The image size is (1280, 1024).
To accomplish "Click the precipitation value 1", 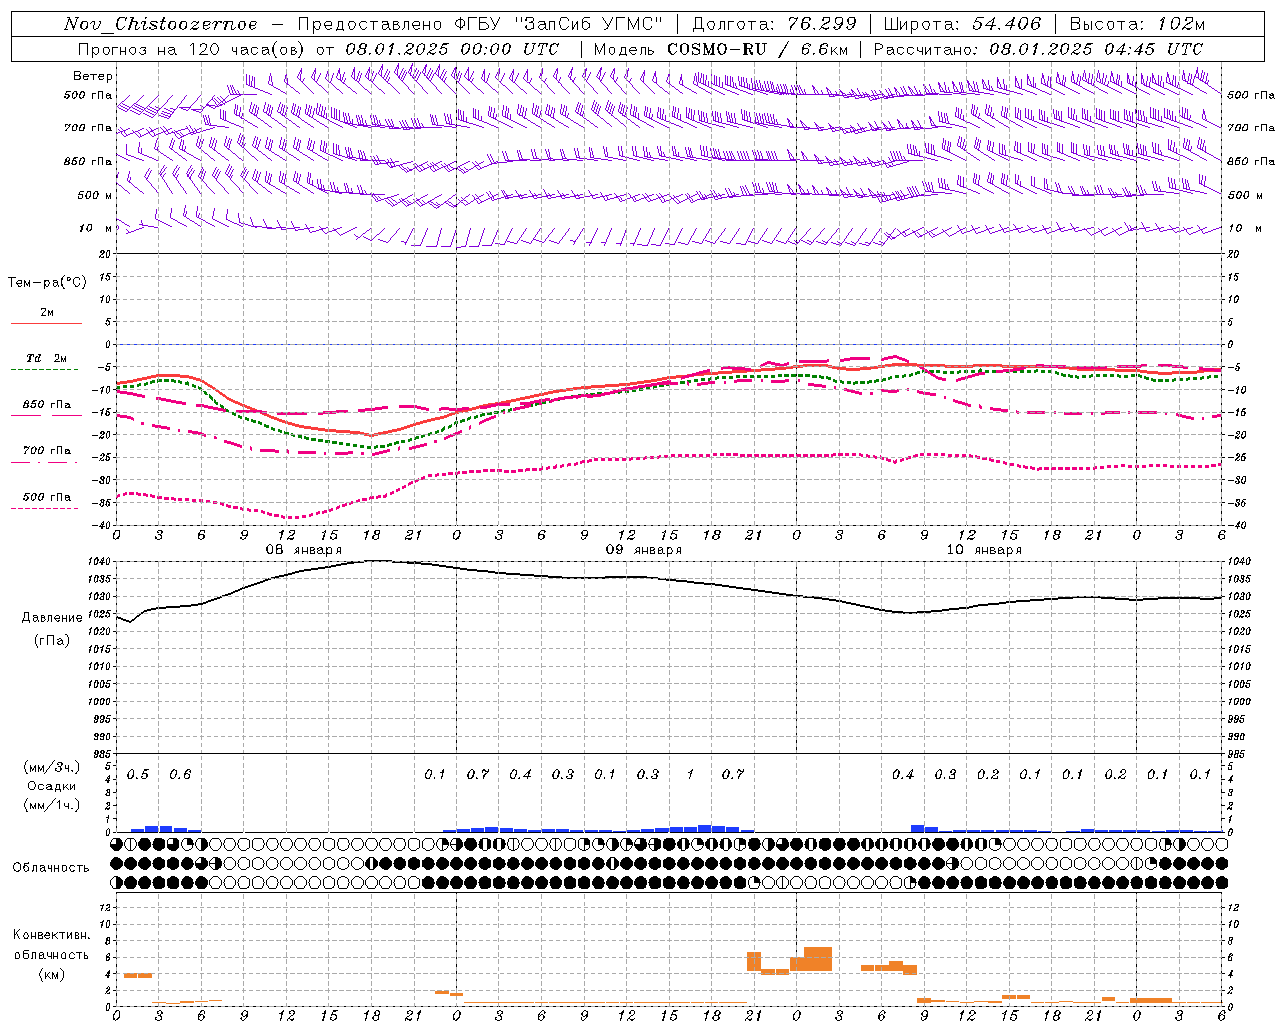I will (x=690, y=775).
